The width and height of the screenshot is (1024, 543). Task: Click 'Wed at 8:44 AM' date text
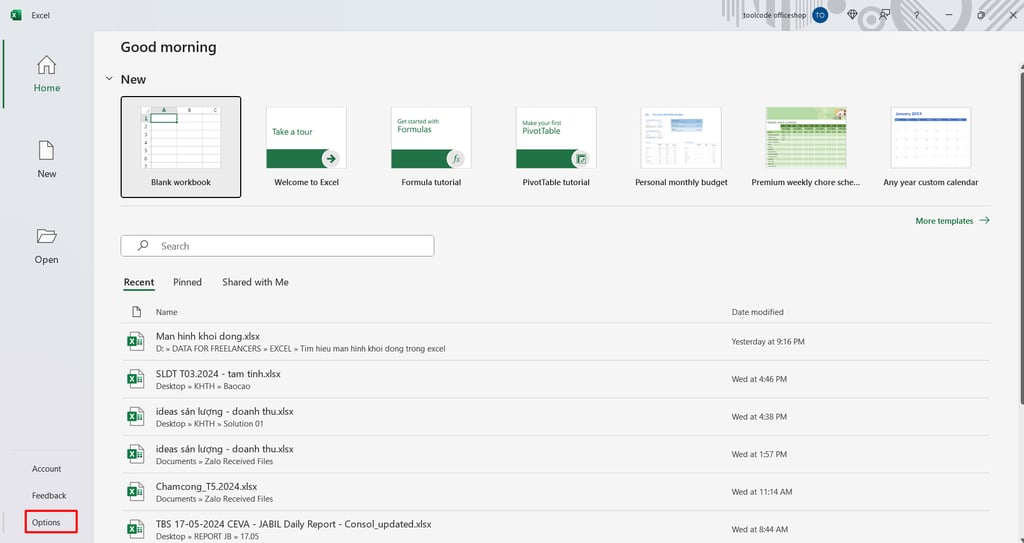point(760,529)
